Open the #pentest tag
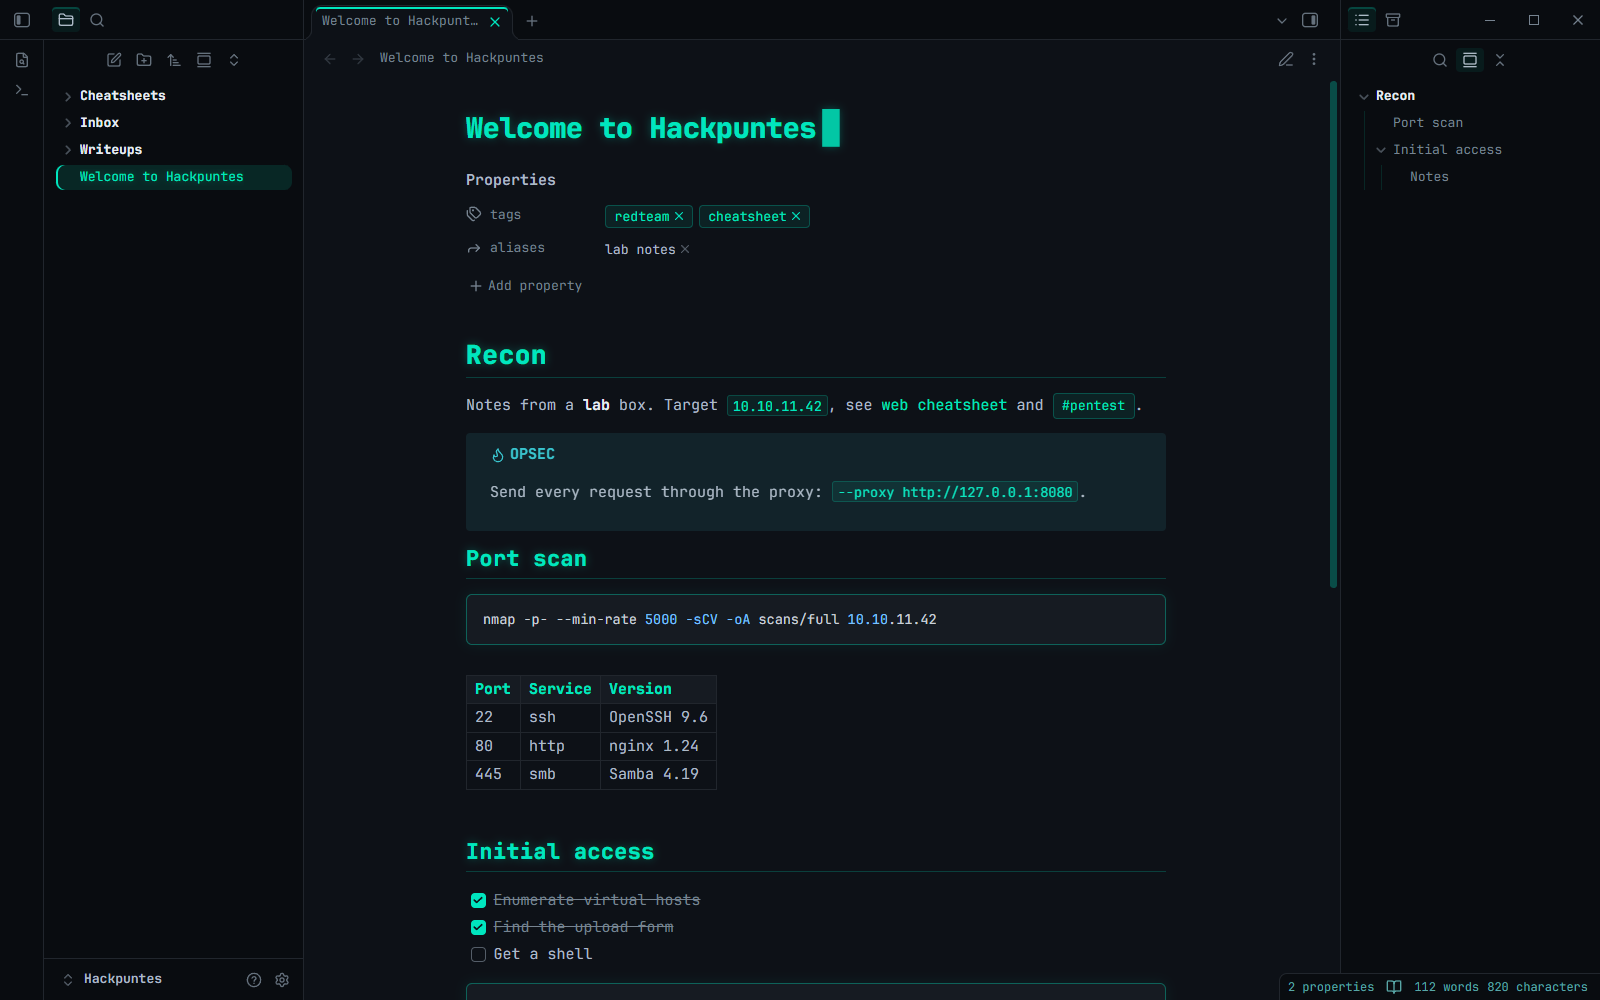 coord(1093,405)
